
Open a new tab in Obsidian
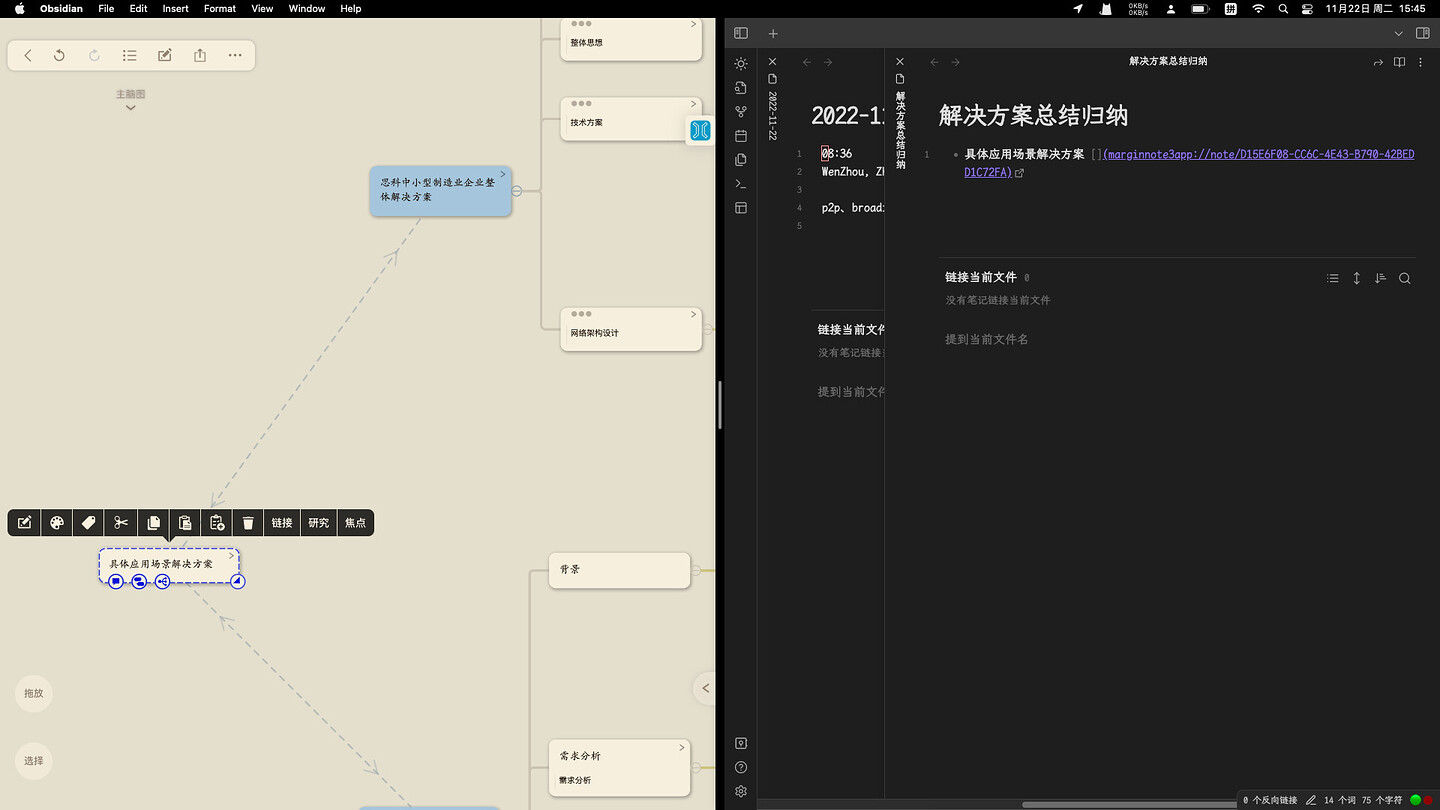(772, 33)
